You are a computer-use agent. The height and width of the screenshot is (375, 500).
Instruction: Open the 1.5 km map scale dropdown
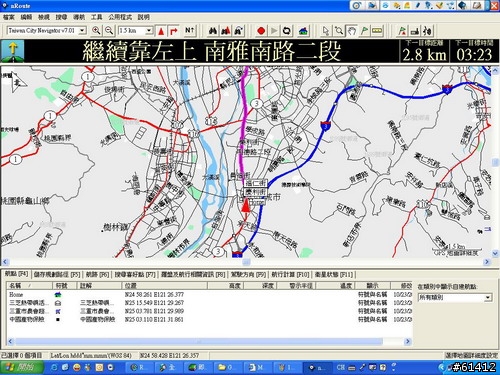point(149,31)
